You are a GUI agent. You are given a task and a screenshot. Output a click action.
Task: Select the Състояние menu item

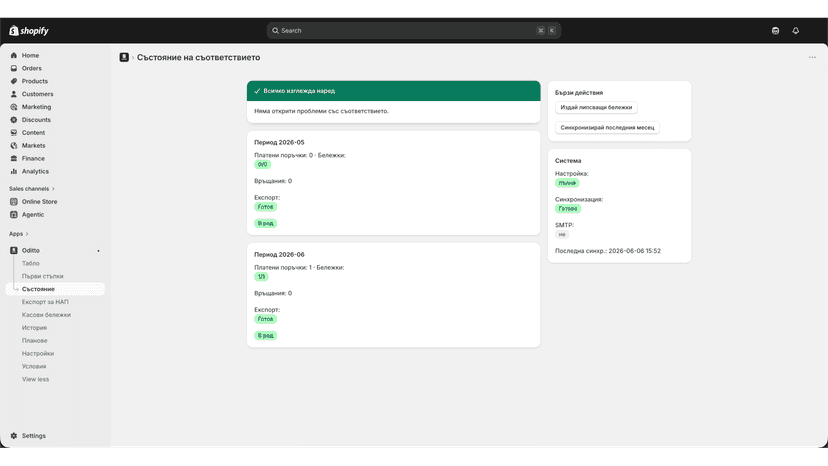click(55, 289)
